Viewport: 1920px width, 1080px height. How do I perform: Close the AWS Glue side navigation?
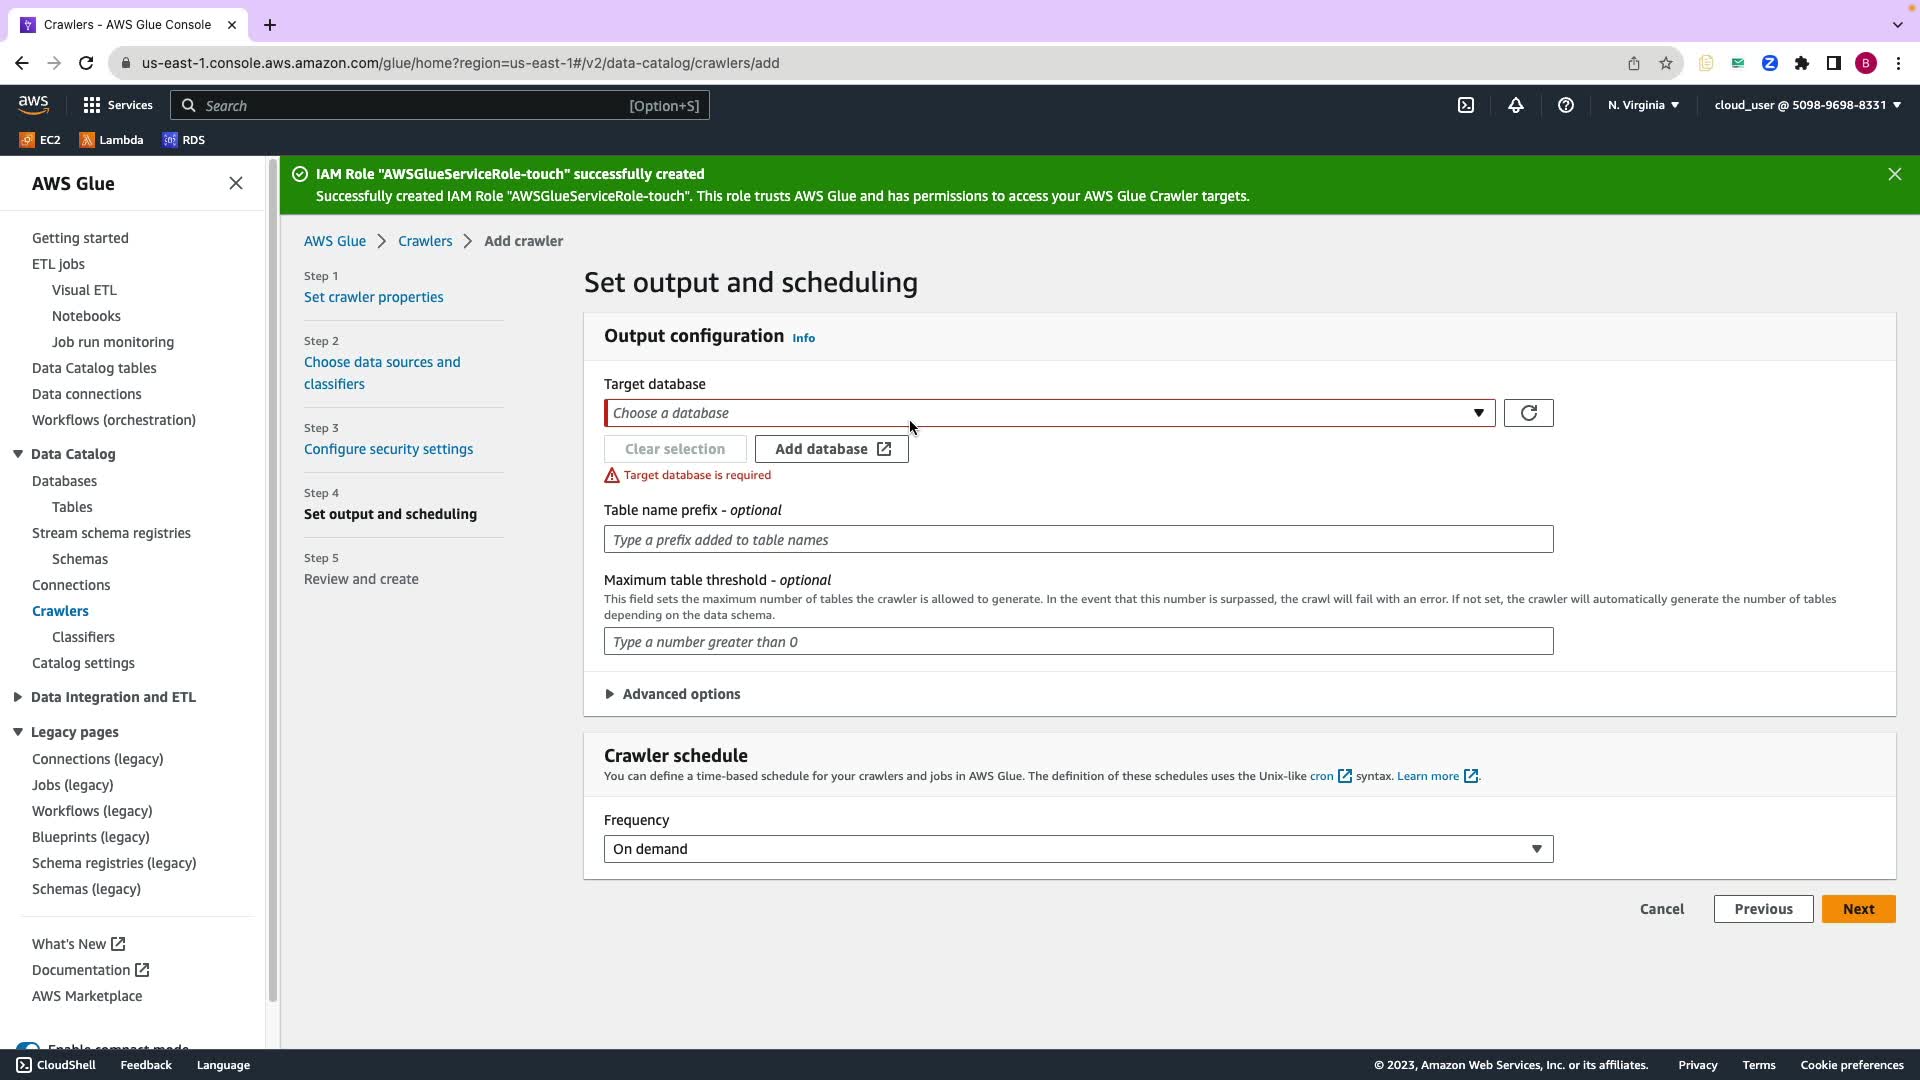(236, 183)
